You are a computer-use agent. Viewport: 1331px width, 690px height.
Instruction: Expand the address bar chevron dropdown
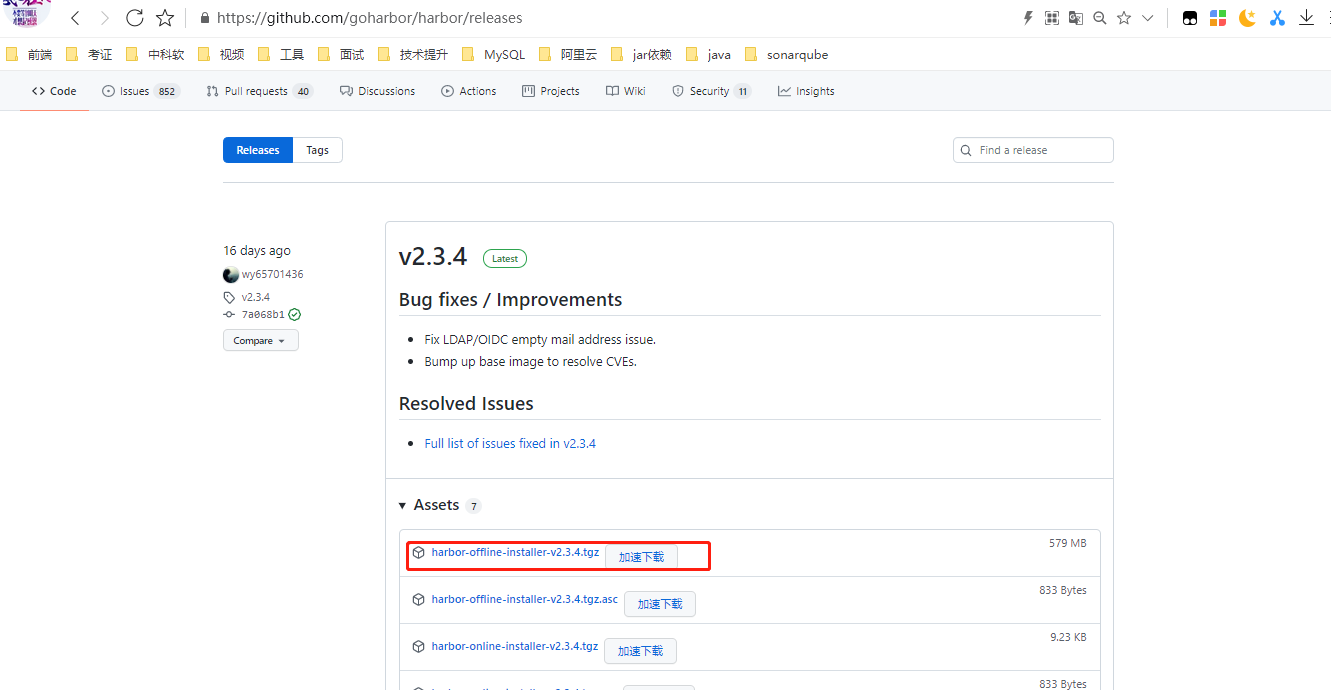(1147, 18)
